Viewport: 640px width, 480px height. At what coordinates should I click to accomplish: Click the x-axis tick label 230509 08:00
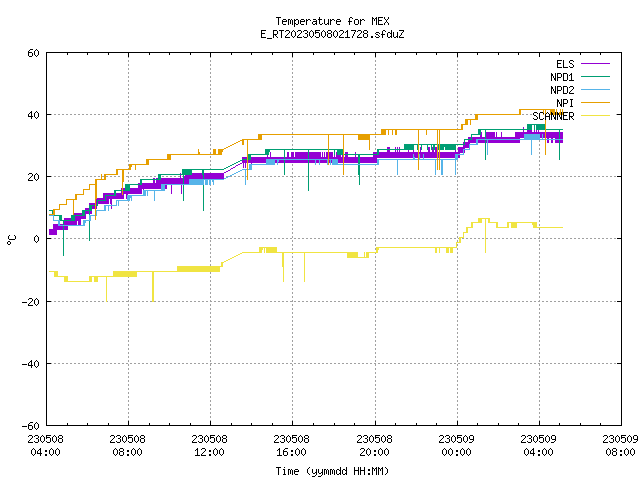[620, 446]
